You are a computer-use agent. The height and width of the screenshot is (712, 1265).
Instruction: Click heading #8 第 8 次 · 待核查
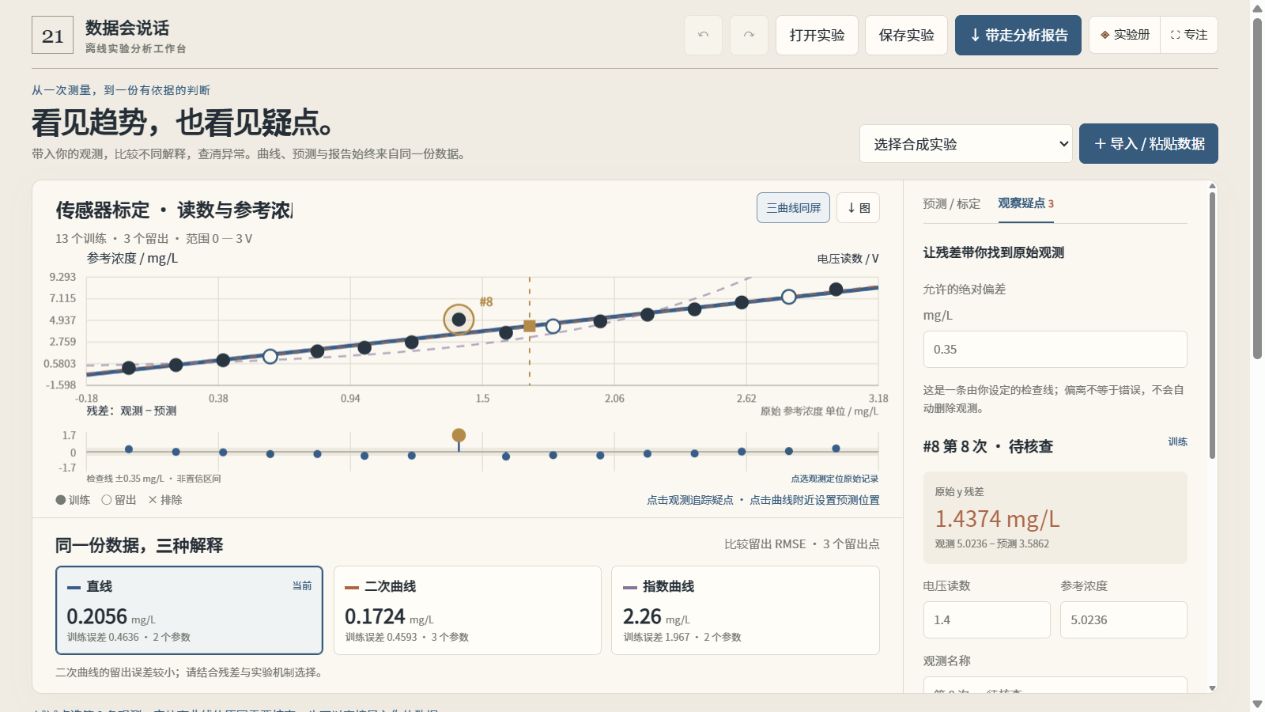click(988, 446)
